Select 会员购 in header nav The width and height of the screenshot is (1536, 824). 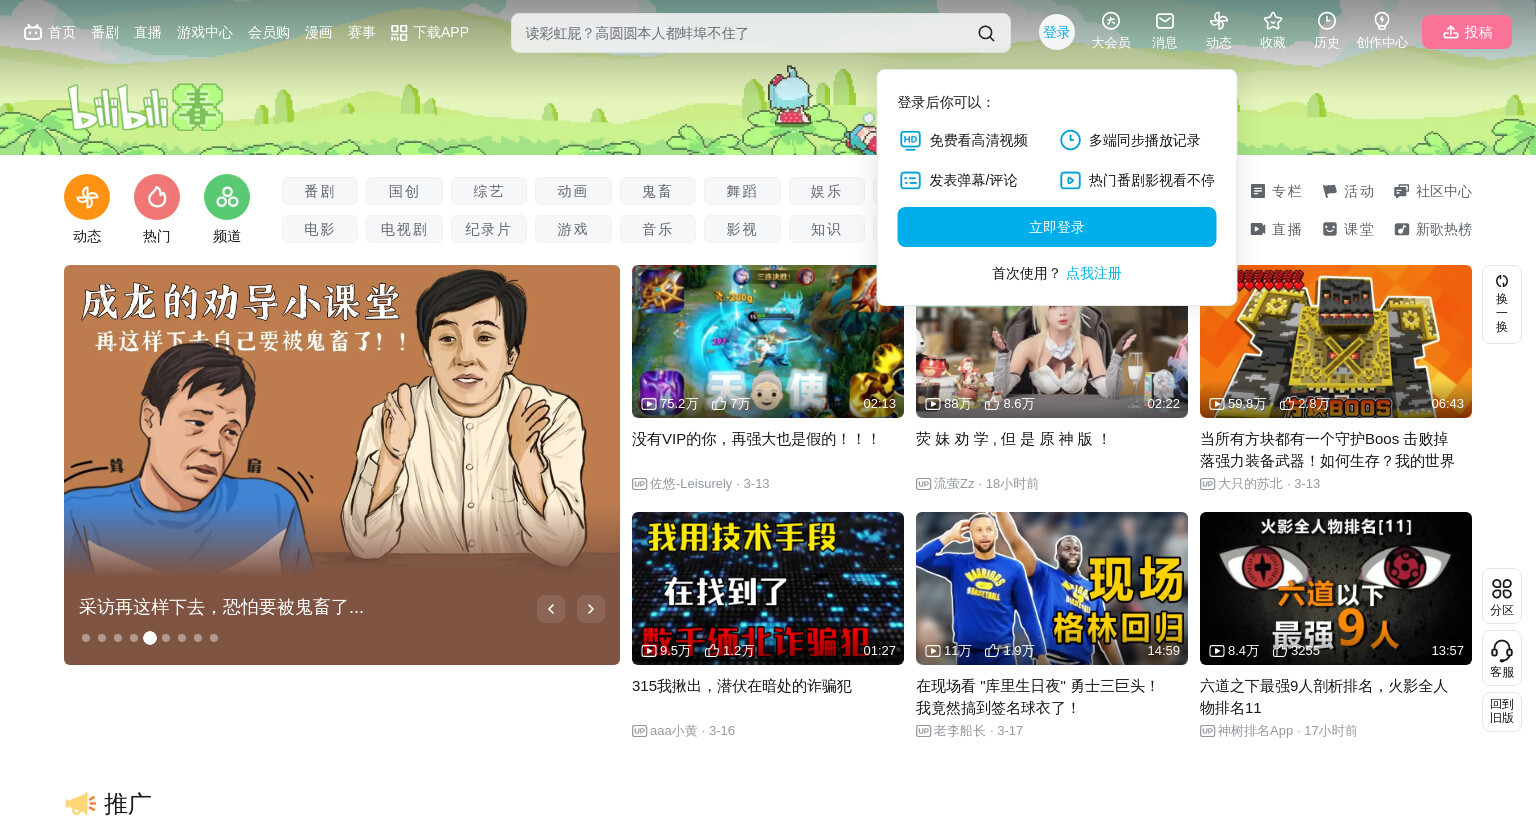[x=269, y=33]
